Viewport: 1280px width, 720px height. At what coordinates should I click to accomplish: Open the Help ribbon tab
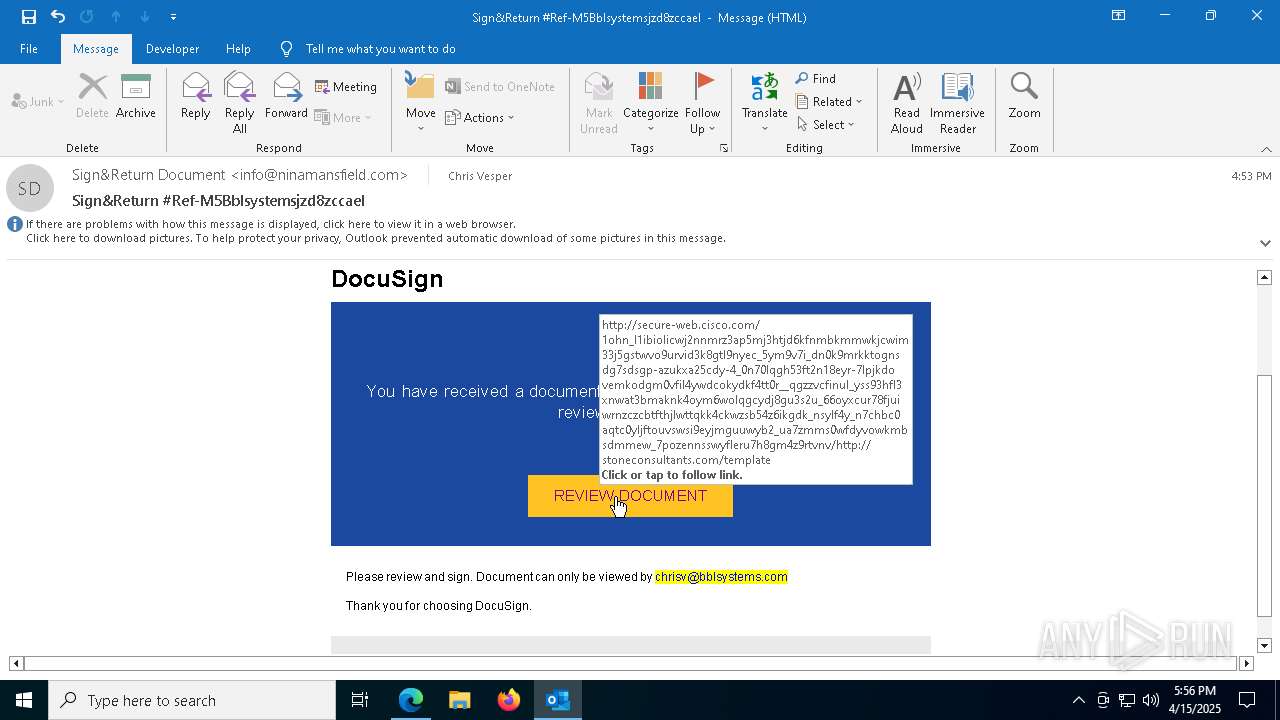tap(238, 48)
